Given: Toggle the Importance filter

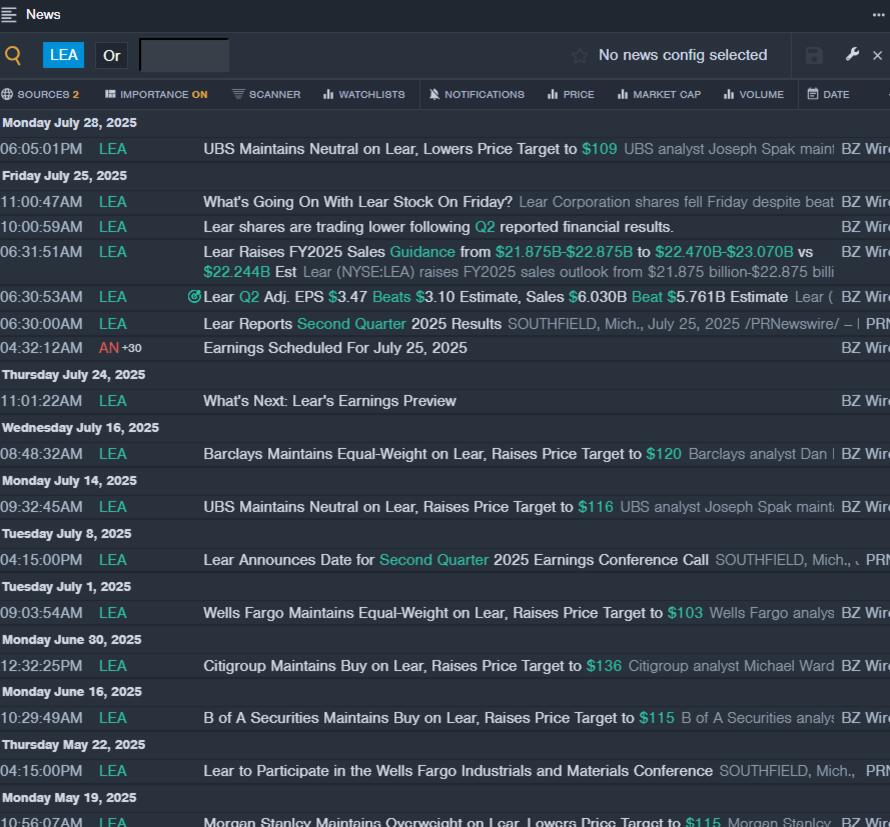Looking at the screenshot, I should 156,94.
